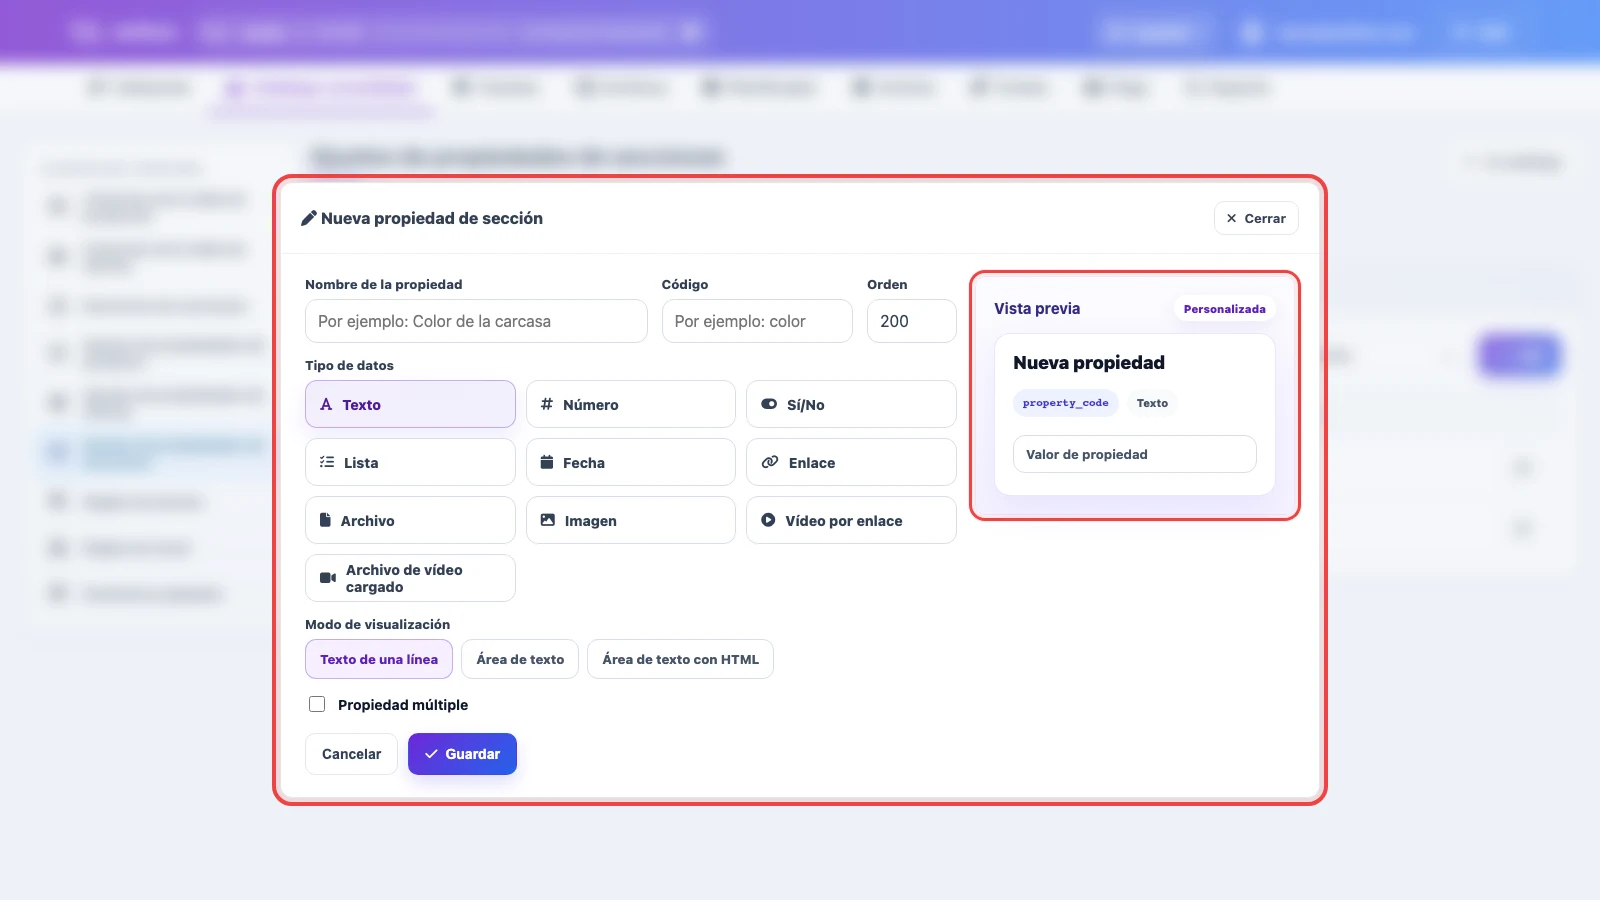Choose the Número hash icon option

click(547, 405)
